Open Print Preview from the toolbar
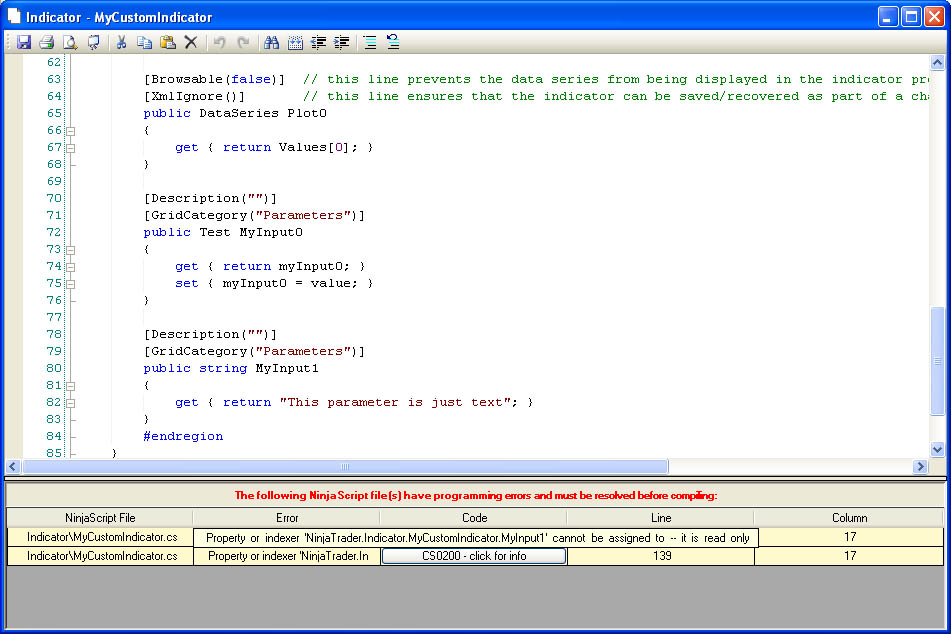This screenshot has height=634, width=951. (x=70, y=43)
